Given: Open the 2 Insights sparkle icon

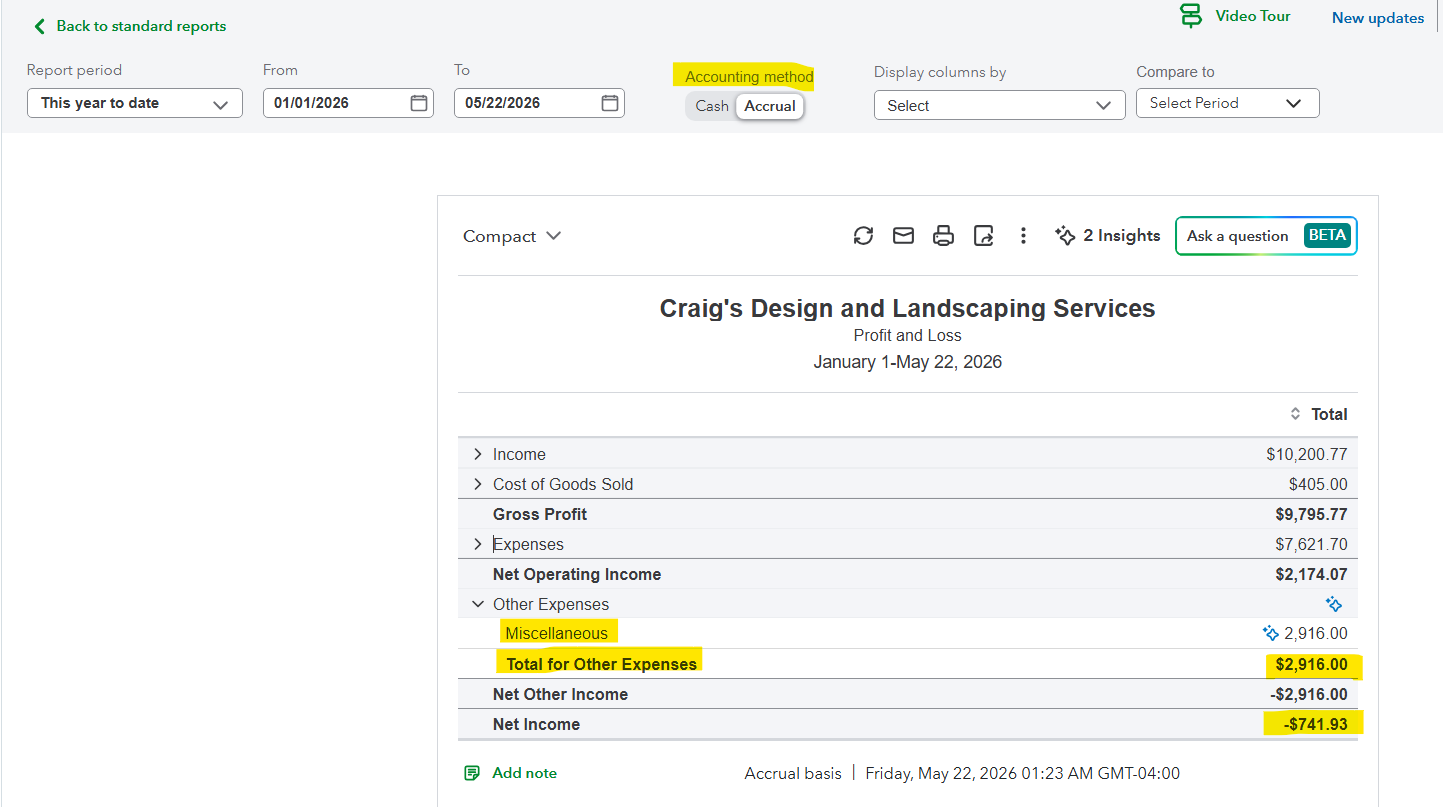Looking at the screenshot, I should [x=1065, y=236].
